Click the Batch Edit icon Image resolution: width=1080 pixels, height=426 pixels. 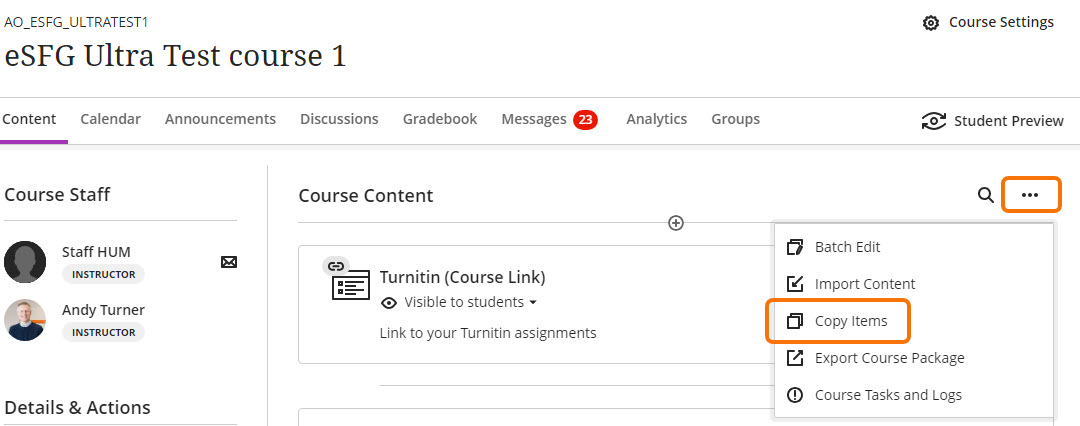coord(796,247)
